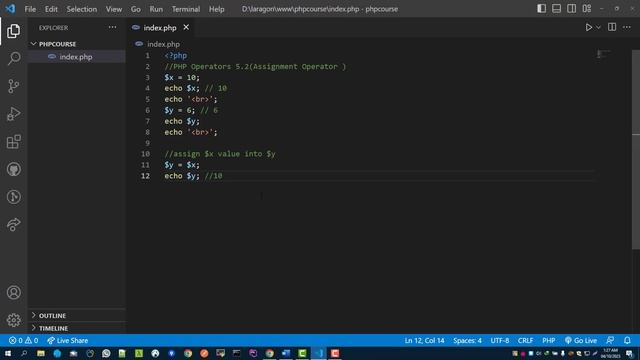Open the Customize Layout icon
Screen dimensions: 640x360
pyautogui.click(x=587, y=9)
